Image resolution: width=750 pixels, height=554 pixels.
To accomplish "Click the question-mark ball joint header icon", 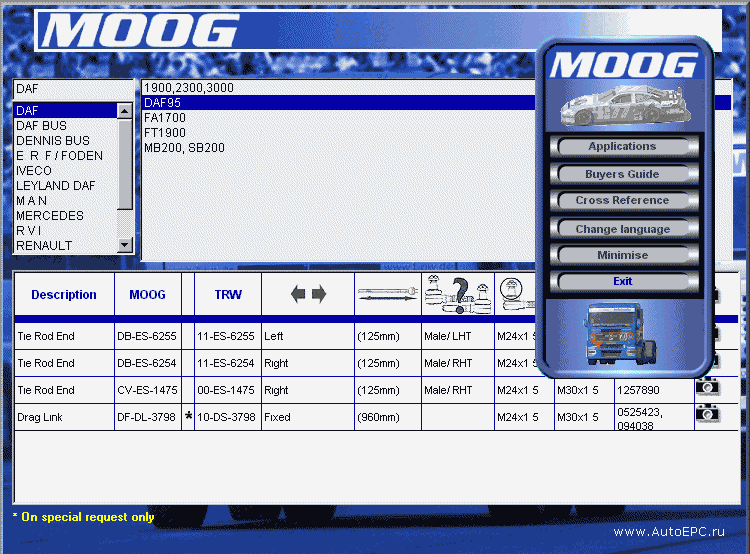I will click(x=458, y=295).
